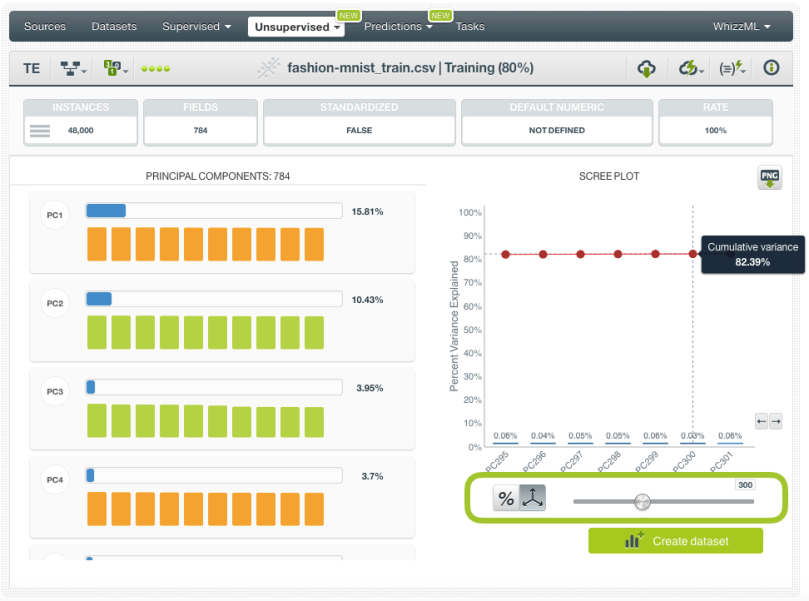Click the left arrow to scroll the scree plot
This screenshot has width=809, height=601.
(762, 422)
